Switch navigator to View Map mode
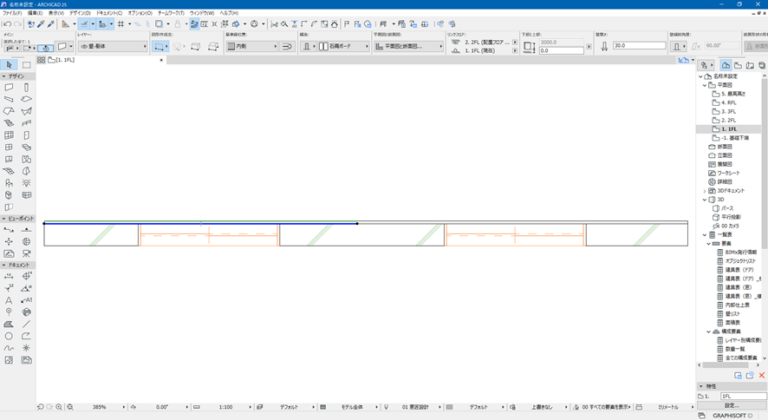Image resolution: width=768 pixels, height=420 pixels. [x=738, y=65]
